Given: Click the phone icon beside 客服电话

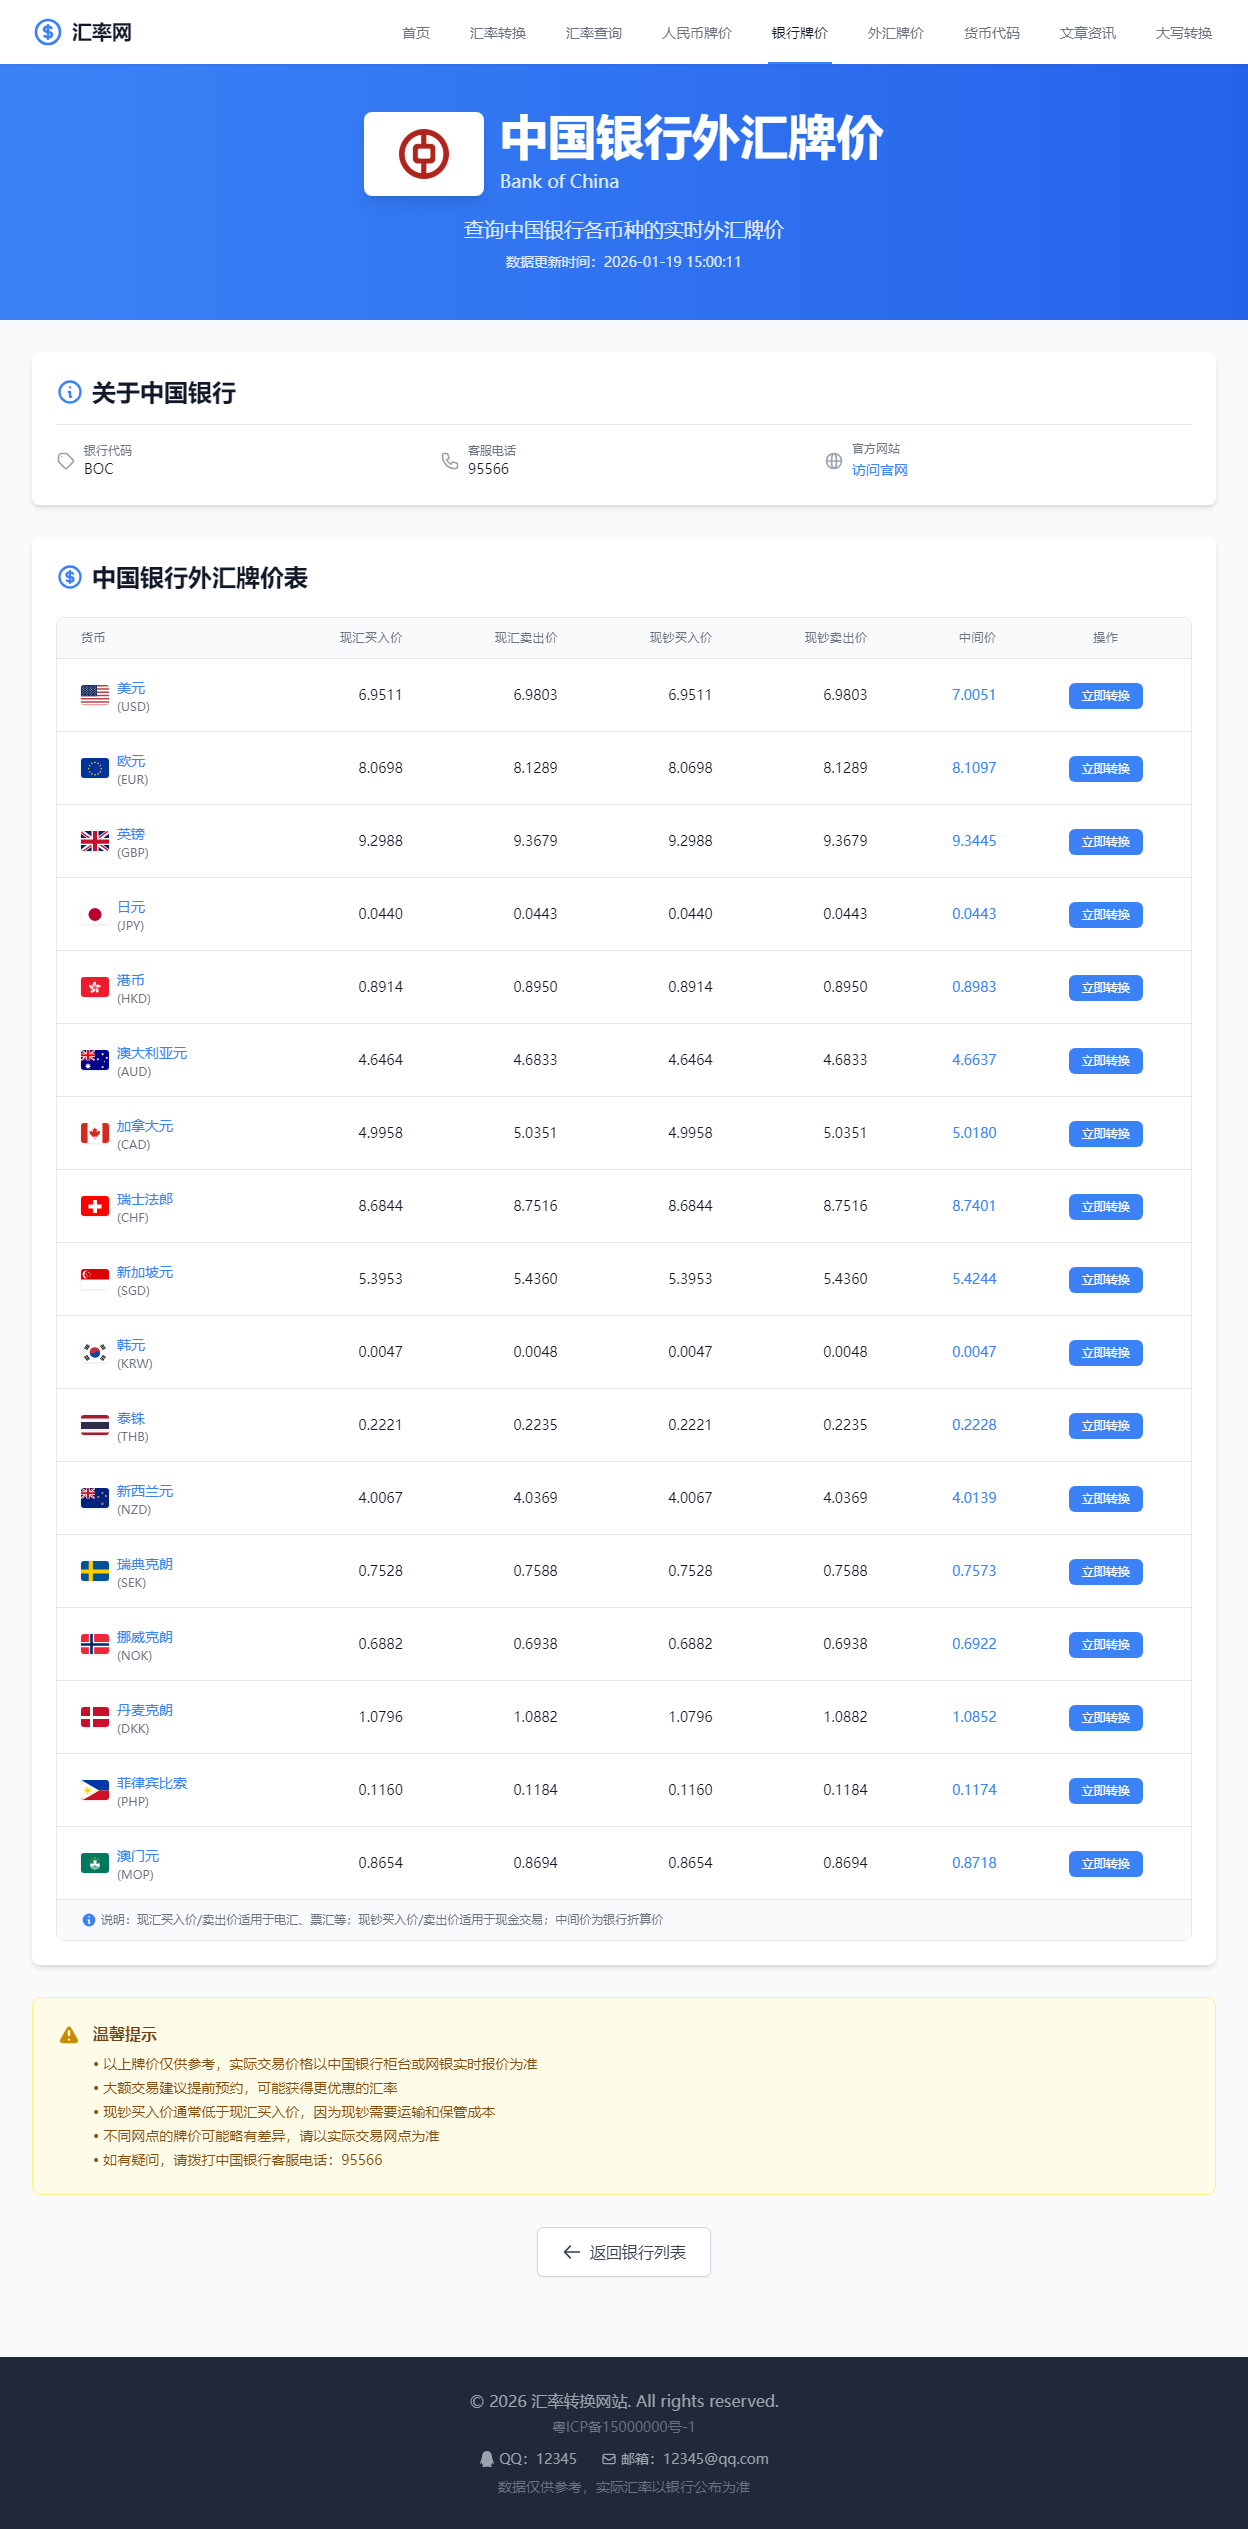Looking at the screenshot, I should 450,461.
